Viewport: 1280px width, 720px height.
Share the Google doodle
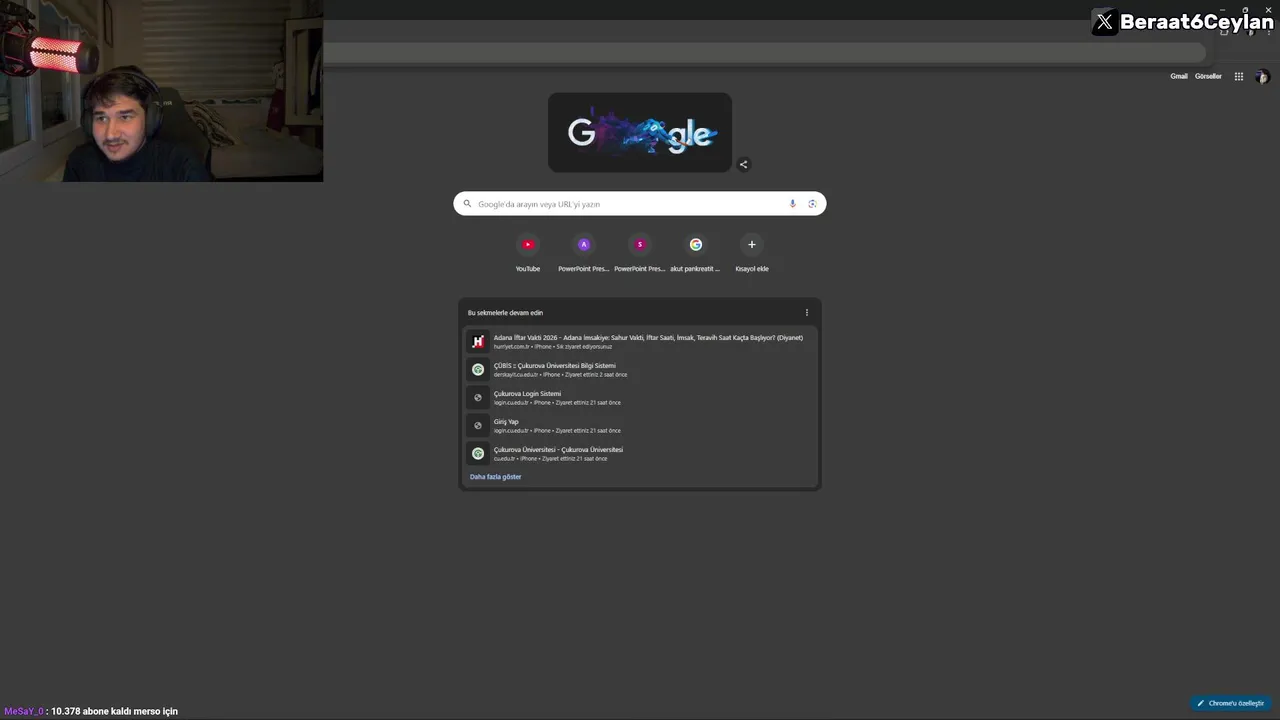click(x=743, y=164)
